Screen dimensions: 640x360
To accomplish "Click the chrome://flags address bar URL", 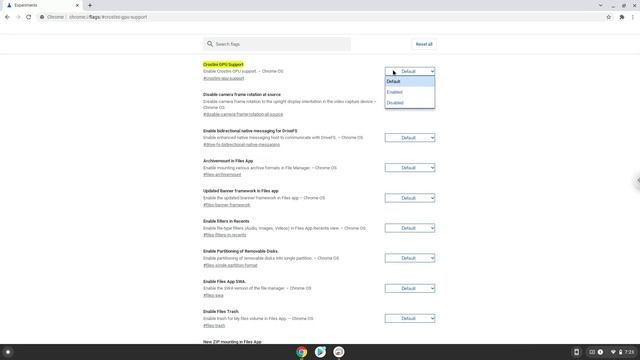I will 108,17.
